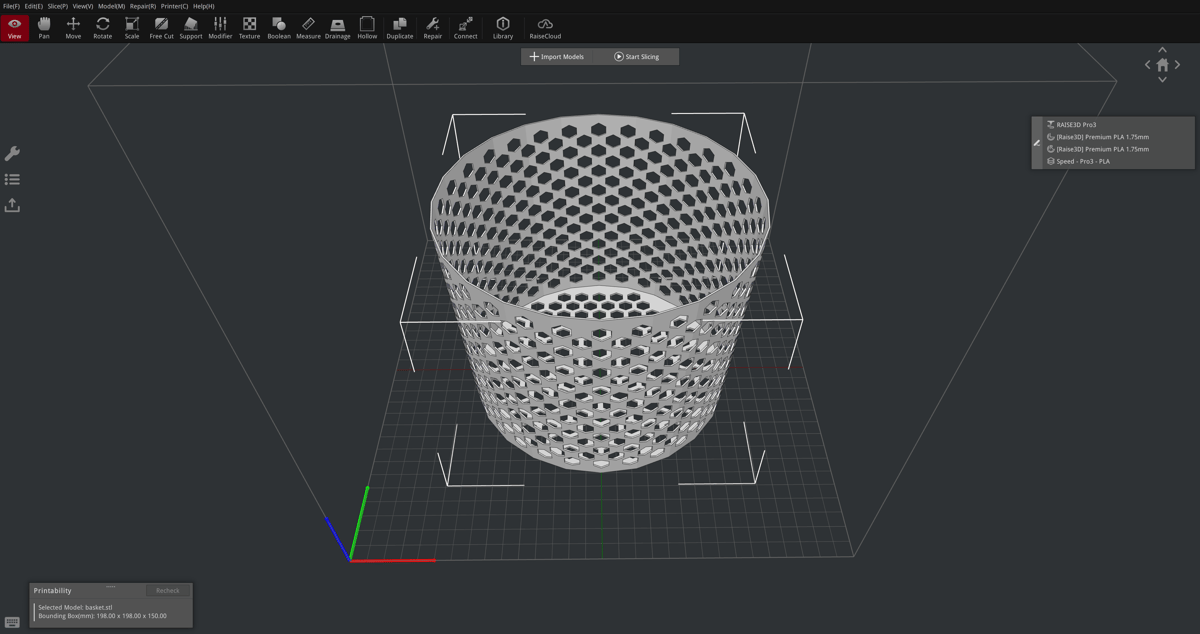This screenshot has height=634, width=1200.
Task: Click the Connect printer icon
Action: 466,27
